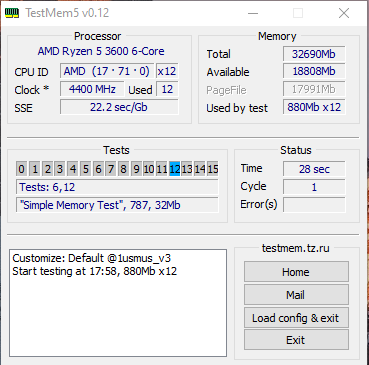This screenshot has height=365, width=369.
Task: Click highlighted test box 12
Action: [x=175, y=169]
